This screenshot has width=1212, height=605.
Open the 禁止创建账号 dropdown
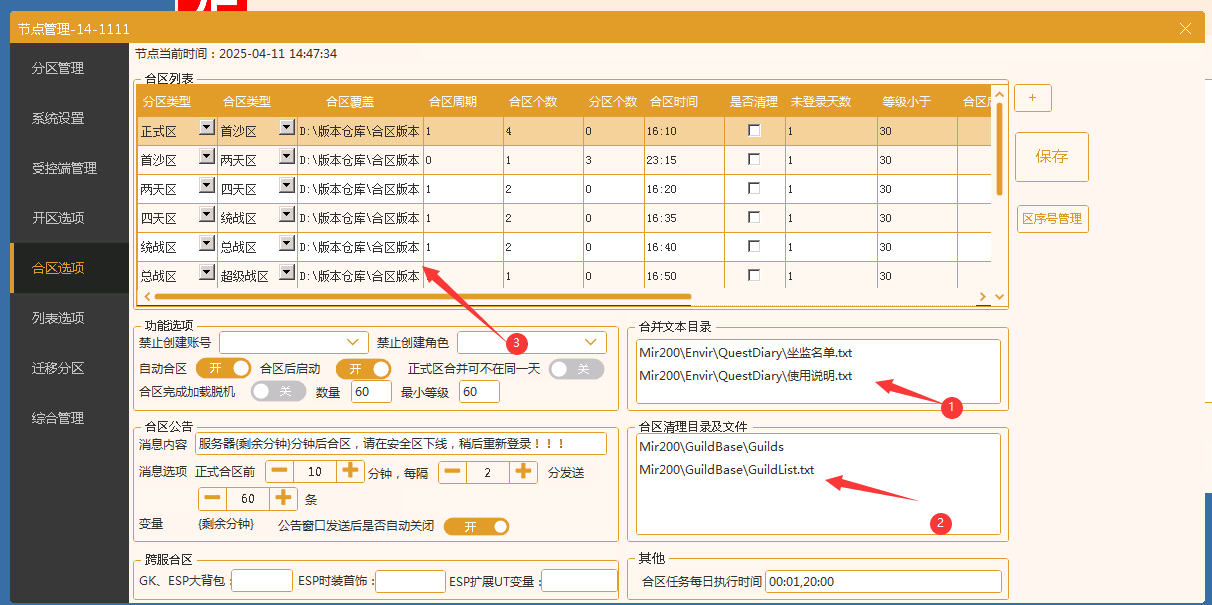click(x=293, y=342)
